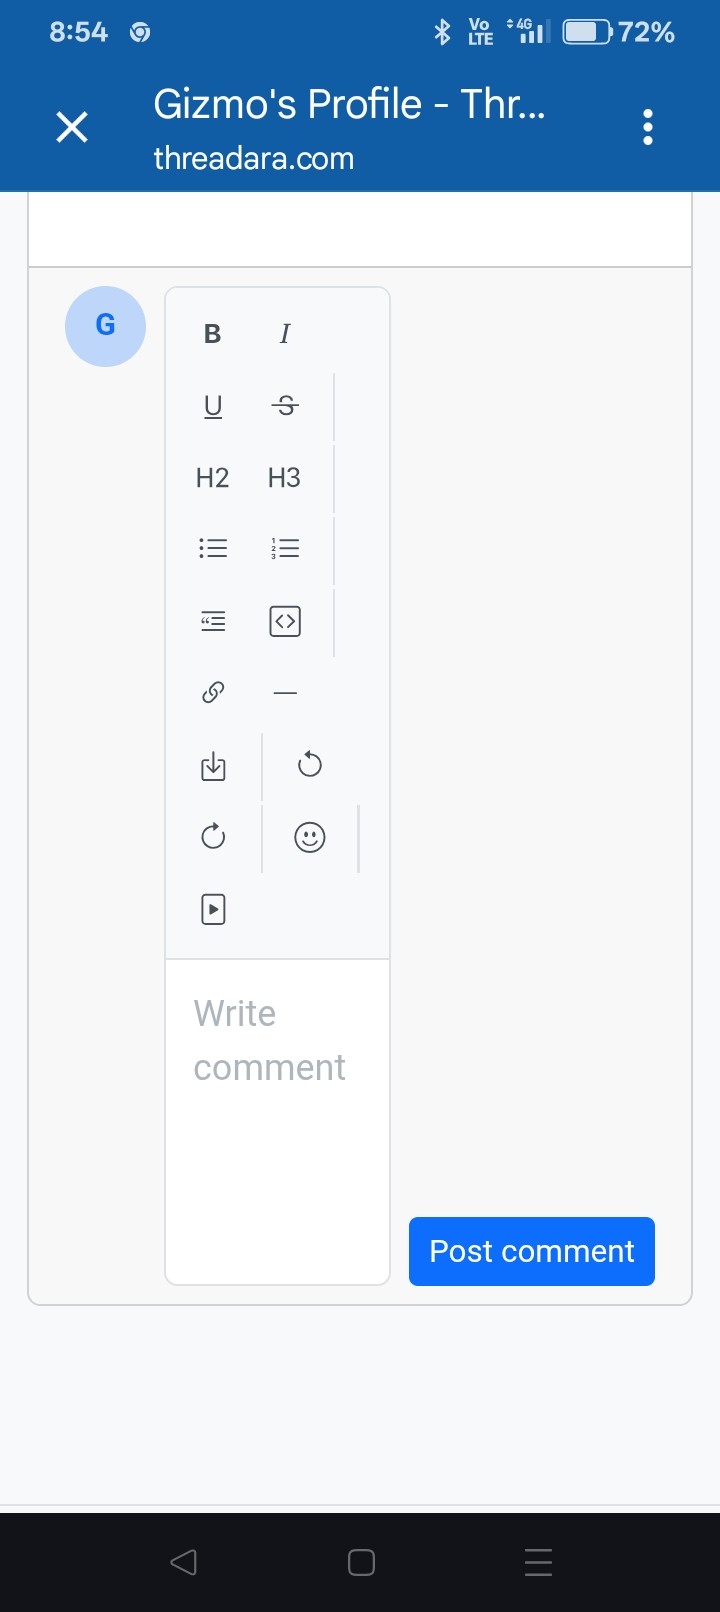720x1612 pixels.
Task: Add a hyperlink to the comment
Action: tap(213, 692)
